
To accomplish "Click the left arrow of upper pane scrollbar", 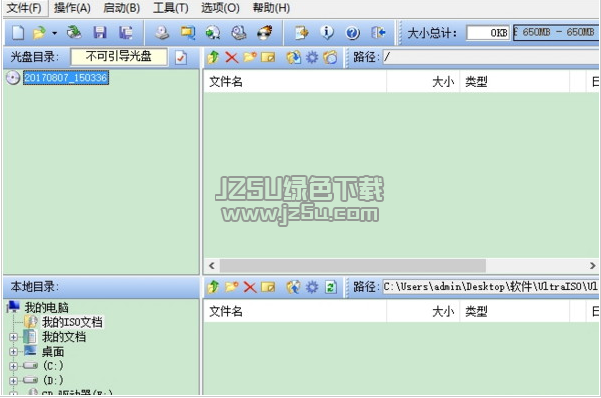I will tap(211, 265).
